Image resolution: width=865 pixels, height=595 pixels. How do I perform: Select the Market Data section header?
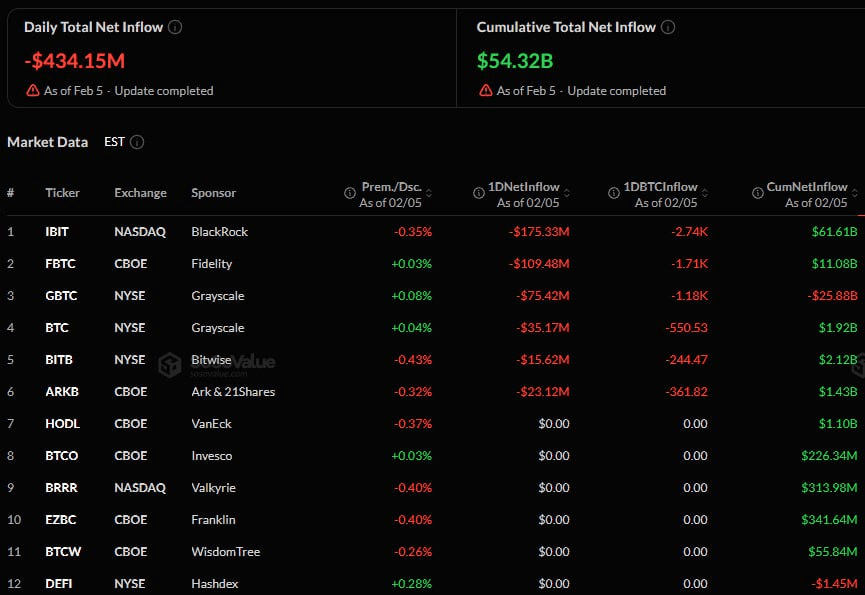[47, 142]
